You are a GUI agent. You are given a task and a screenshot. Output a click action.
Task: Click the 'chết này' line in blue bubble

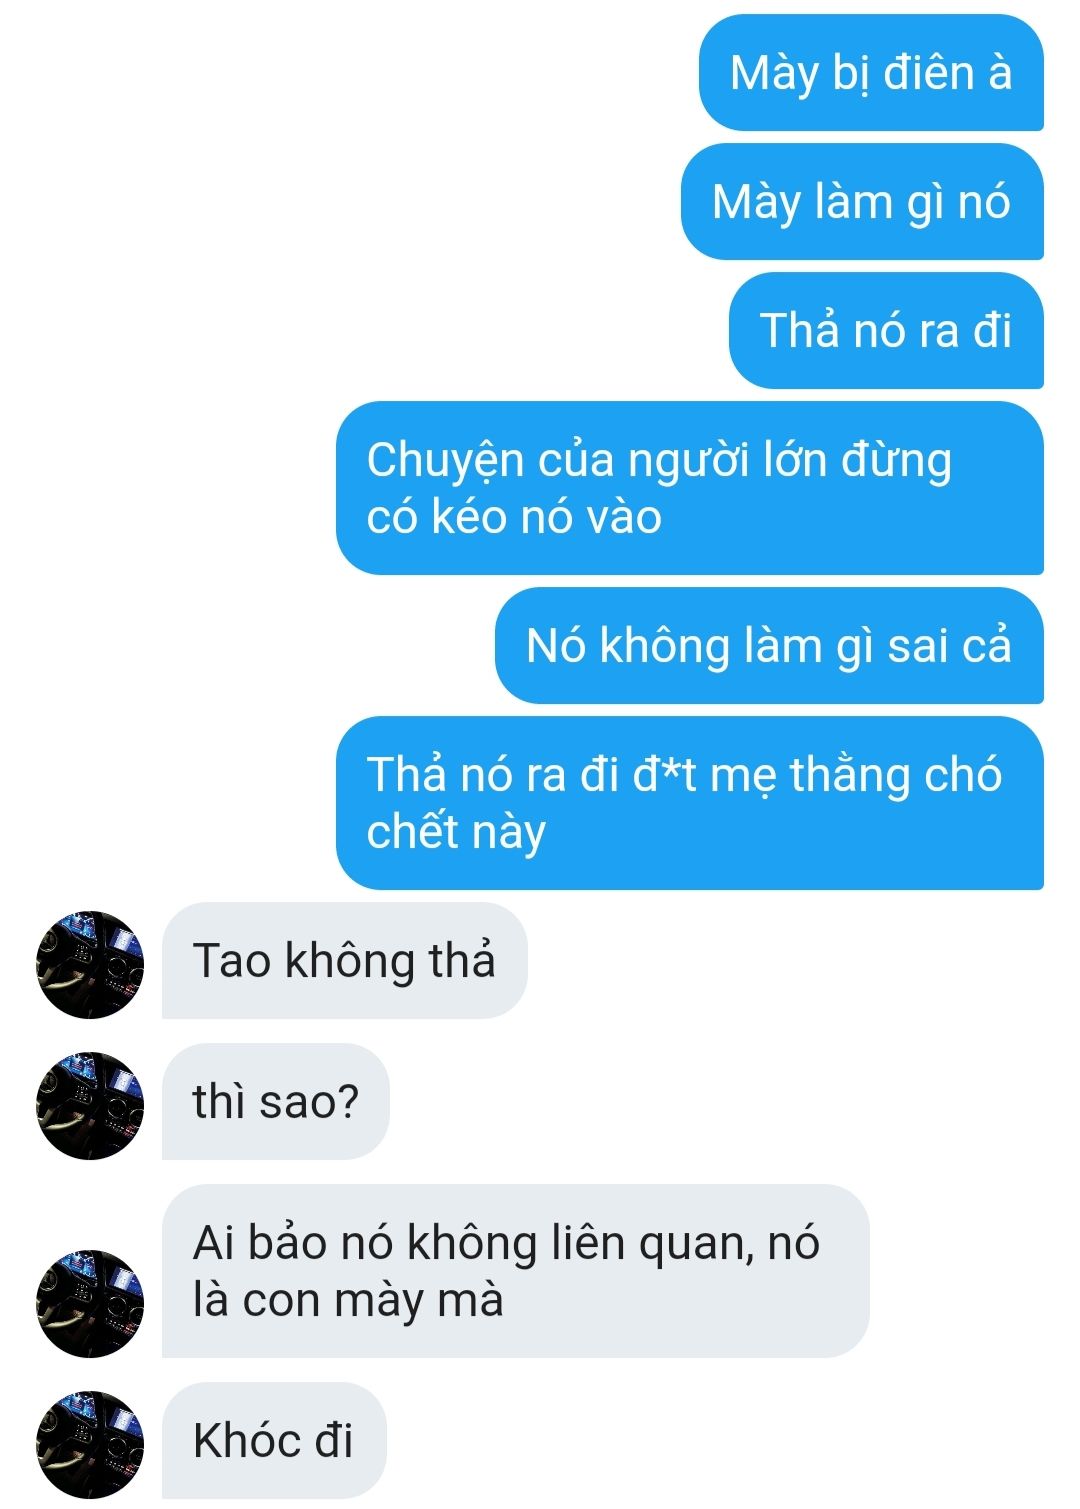click(456, 832)
